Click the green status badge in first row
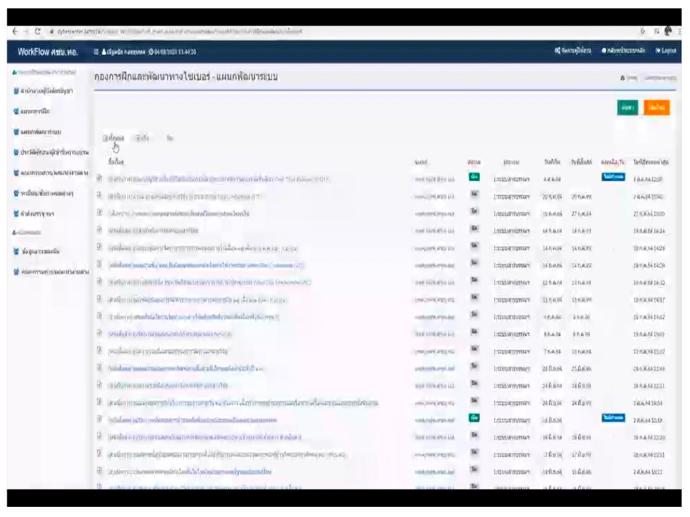This screenshot has height=517, width=690. pos(474,176)
